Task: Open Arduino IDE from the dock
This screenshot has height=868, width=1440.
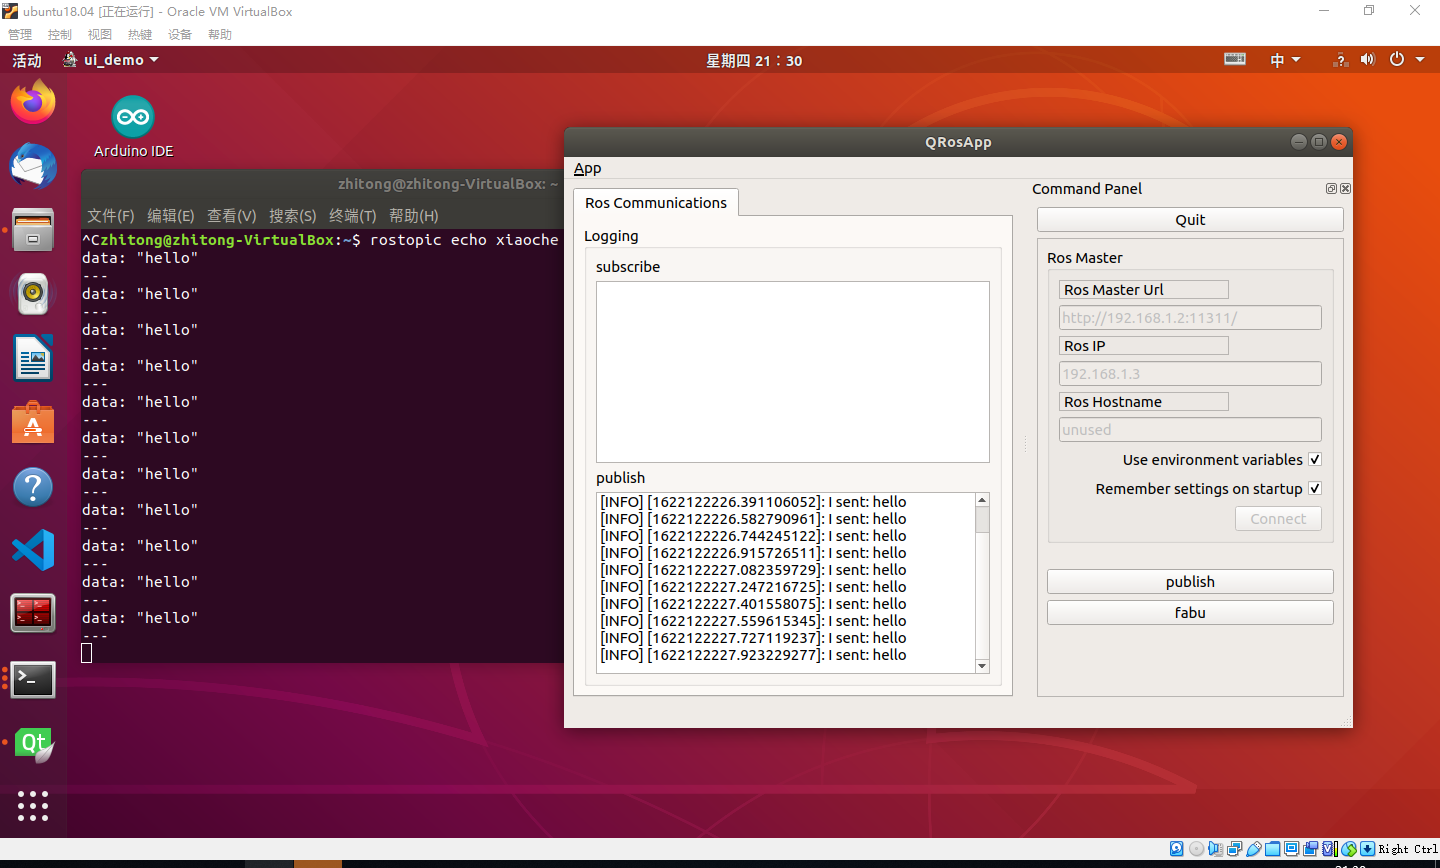Action: (x=132, y=116)
